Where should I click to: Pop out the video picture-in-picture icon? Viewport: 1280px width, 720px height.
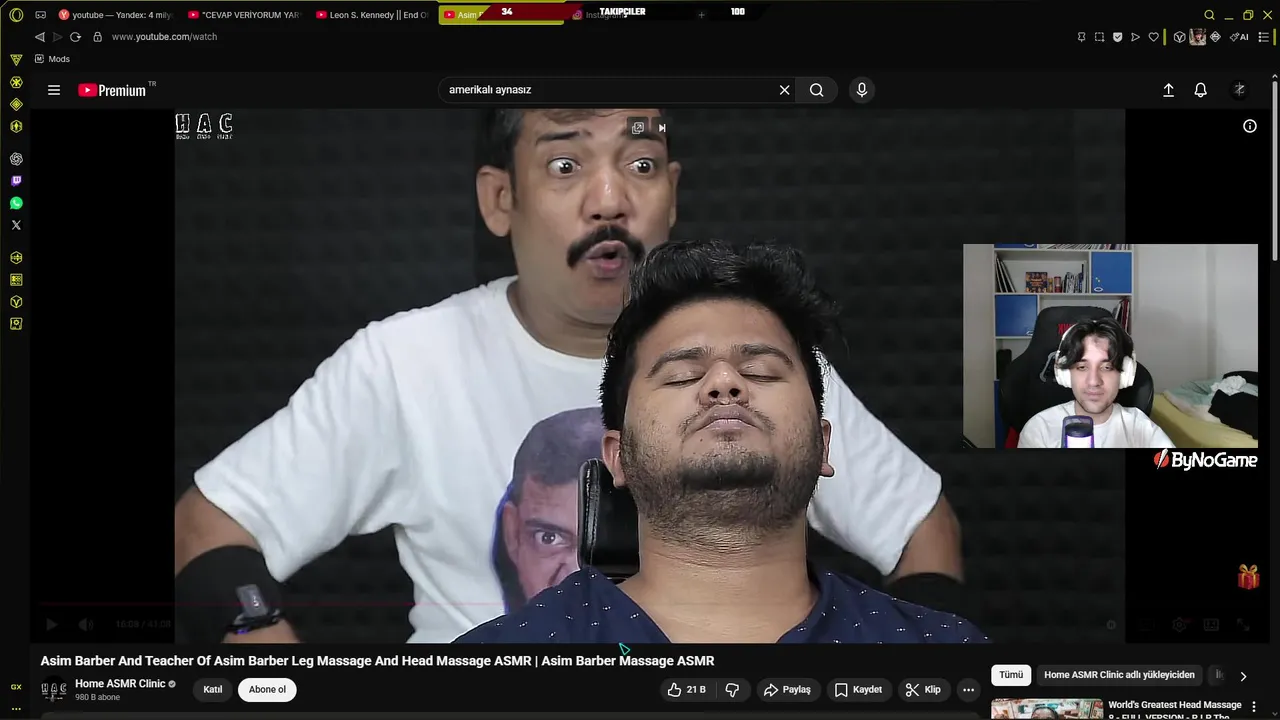pyautogui.click(x=637, y=128)
